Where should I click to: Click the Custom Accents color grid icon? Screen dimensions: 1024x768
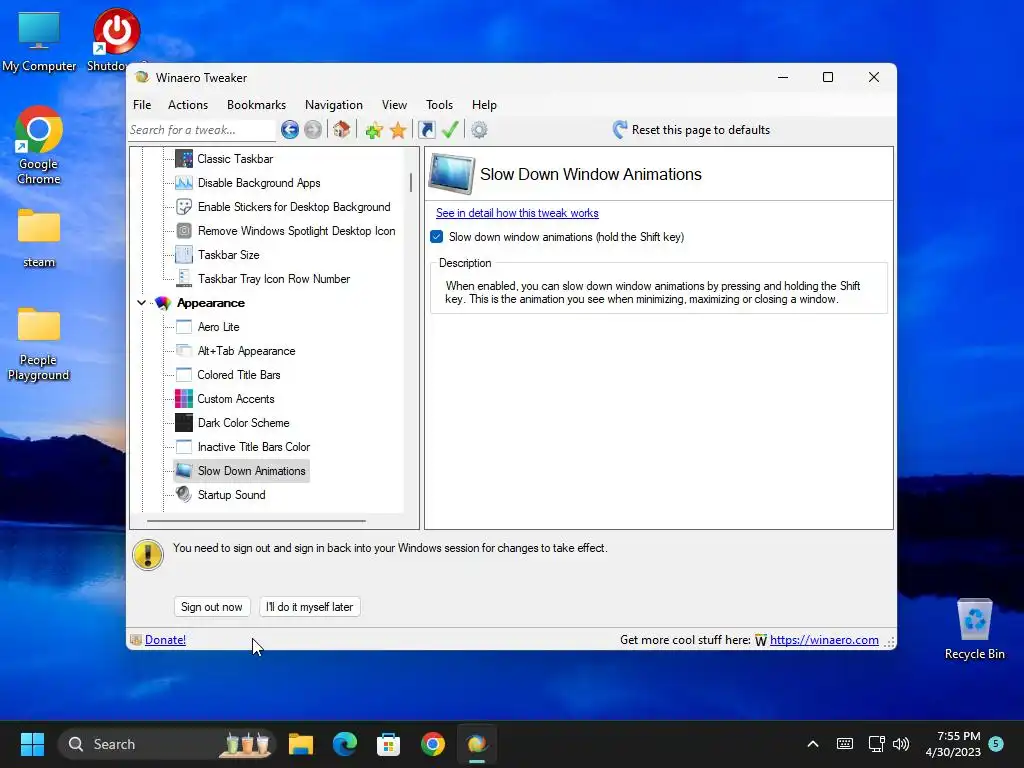184,399
